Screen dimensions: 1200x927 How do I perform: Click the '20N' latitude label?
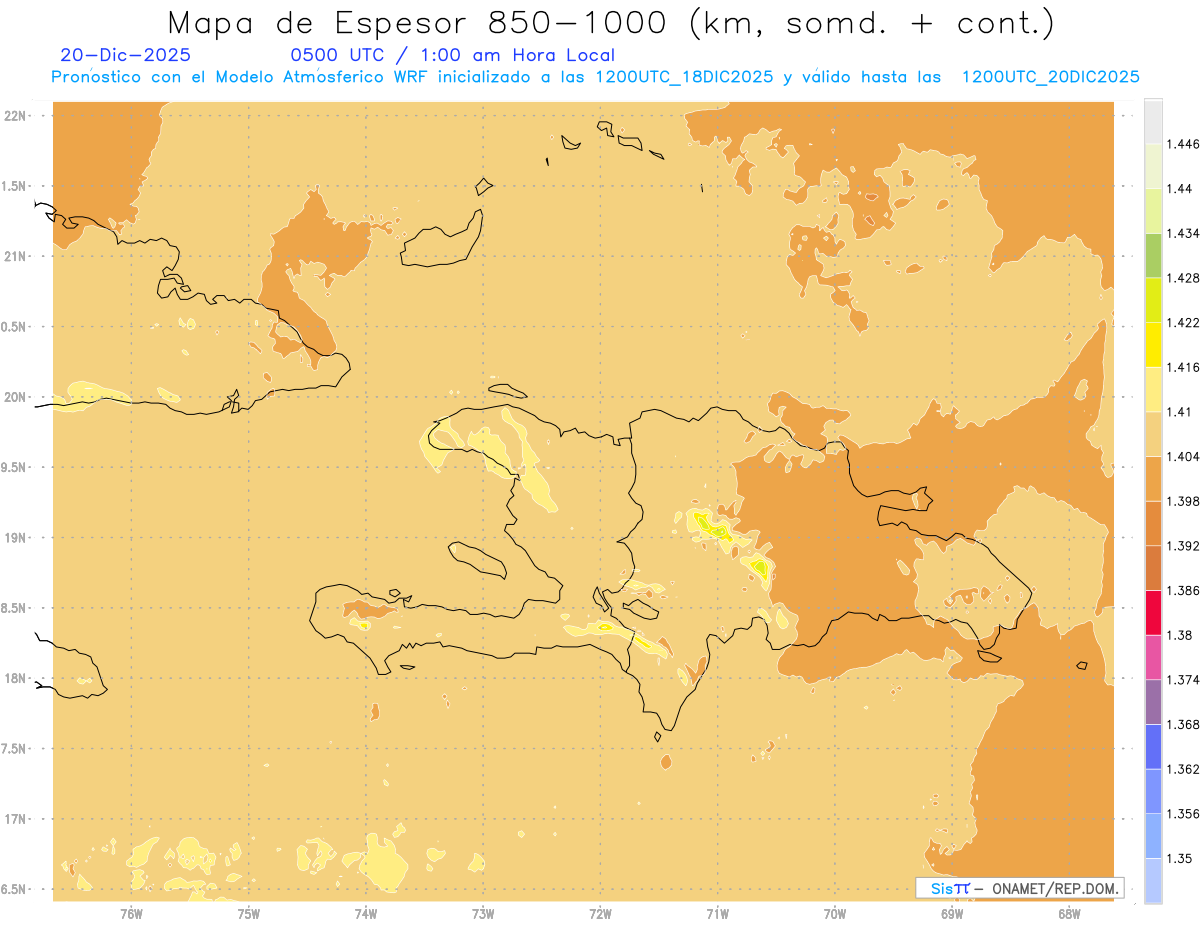16,397
